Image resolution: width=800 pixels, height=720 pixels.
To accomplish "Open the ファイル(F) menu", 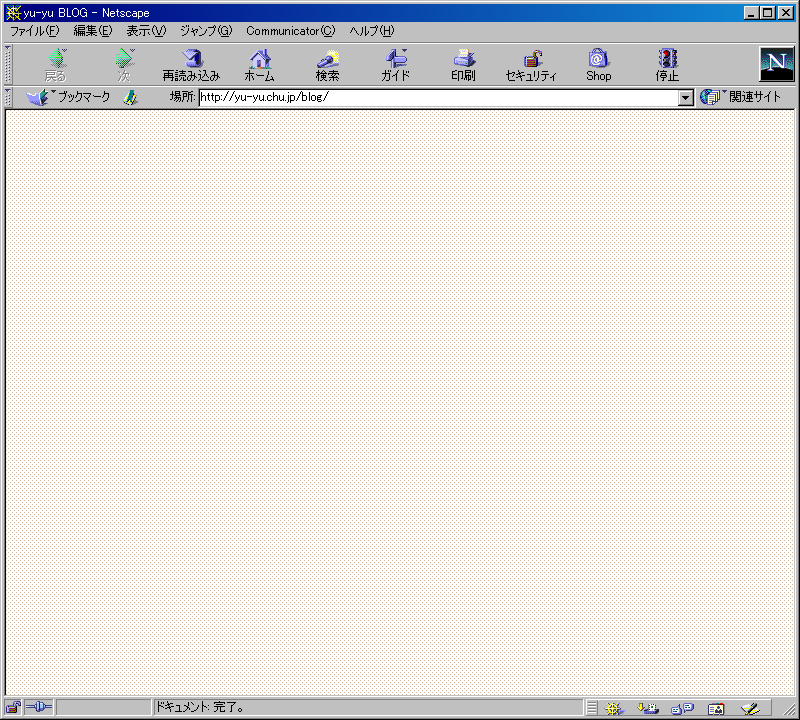I will (x=35, y=31).
